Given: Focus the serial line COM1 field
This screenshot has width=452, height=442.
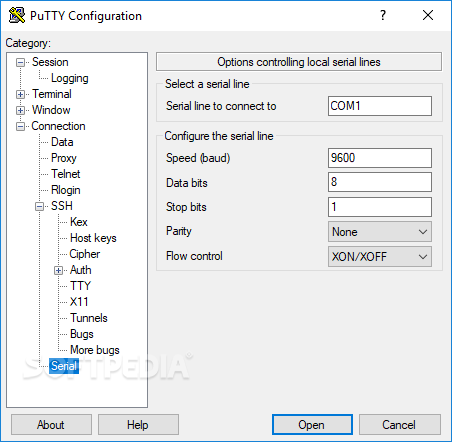Looking at the screenshot, I should (380, 106).
